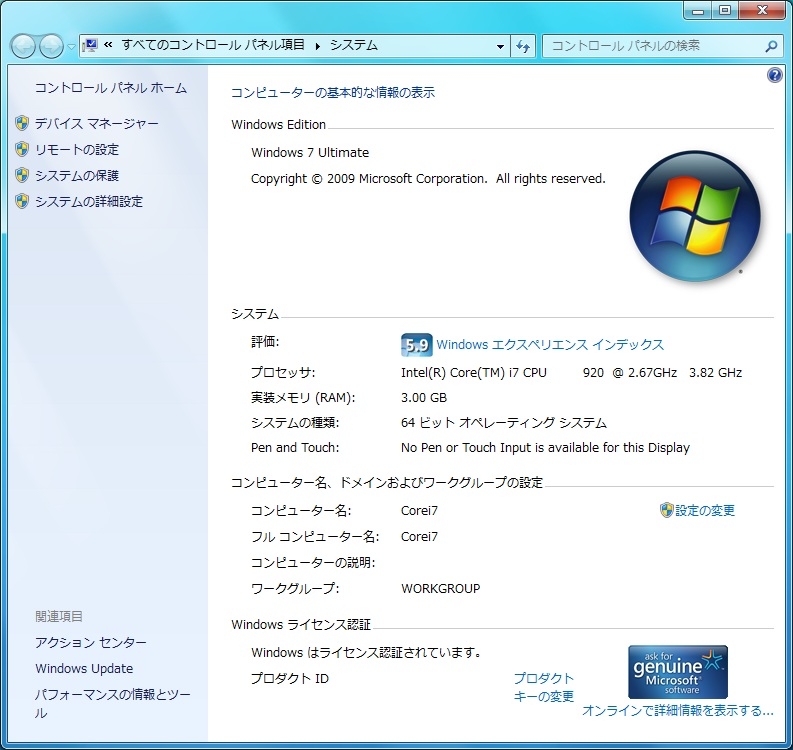Click Windows はライセンス認証されています text

366,652
